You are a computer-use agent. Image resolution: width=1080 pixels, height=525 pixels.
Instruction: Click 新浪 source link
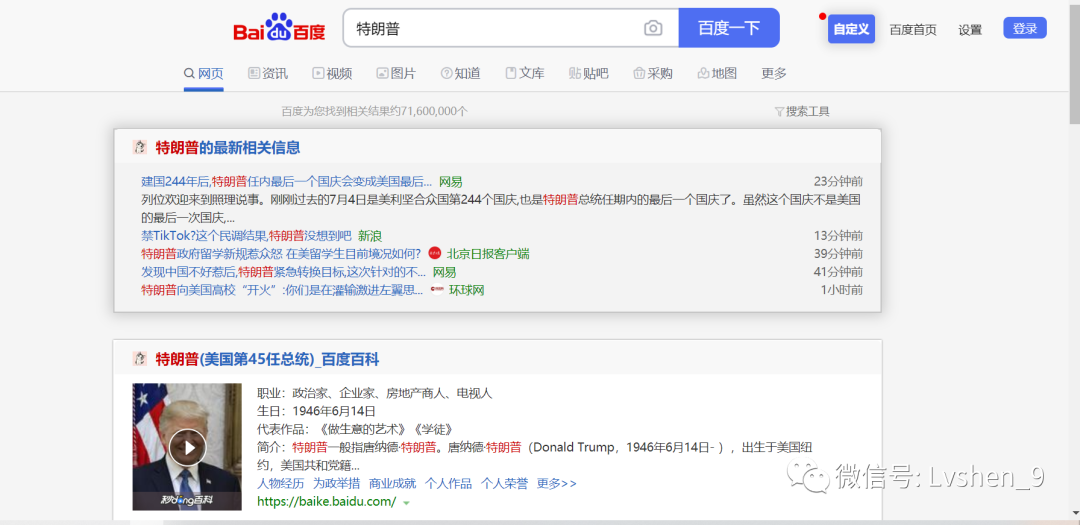coord(369,236)
